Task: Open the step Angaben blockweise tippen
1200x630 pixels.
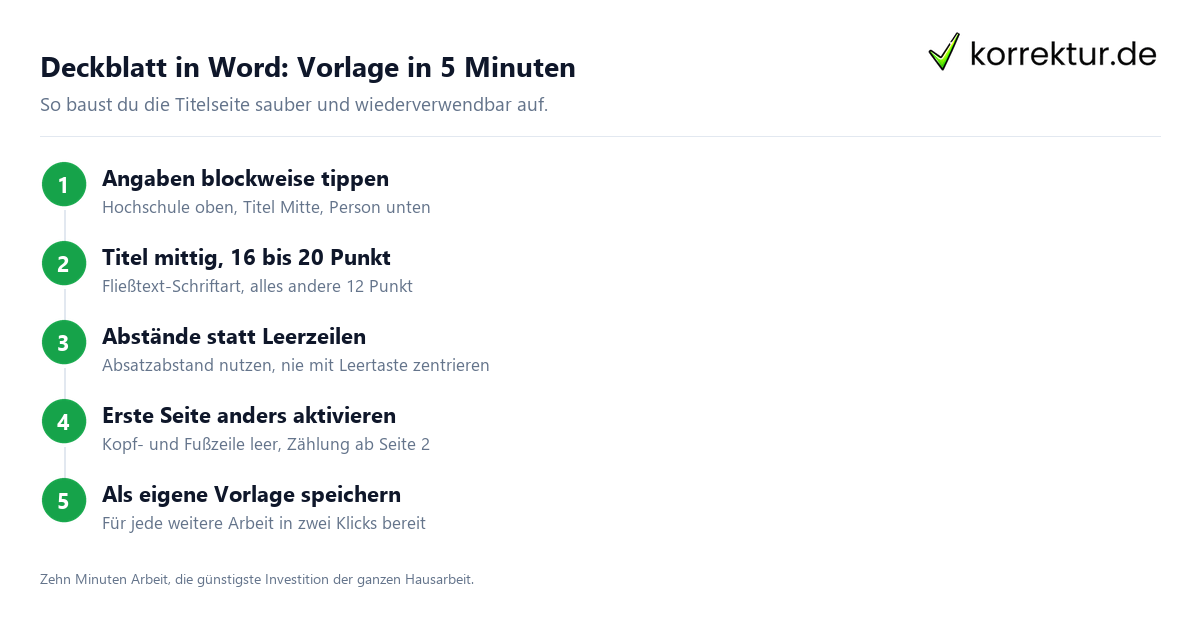Action: coord(245,178)
